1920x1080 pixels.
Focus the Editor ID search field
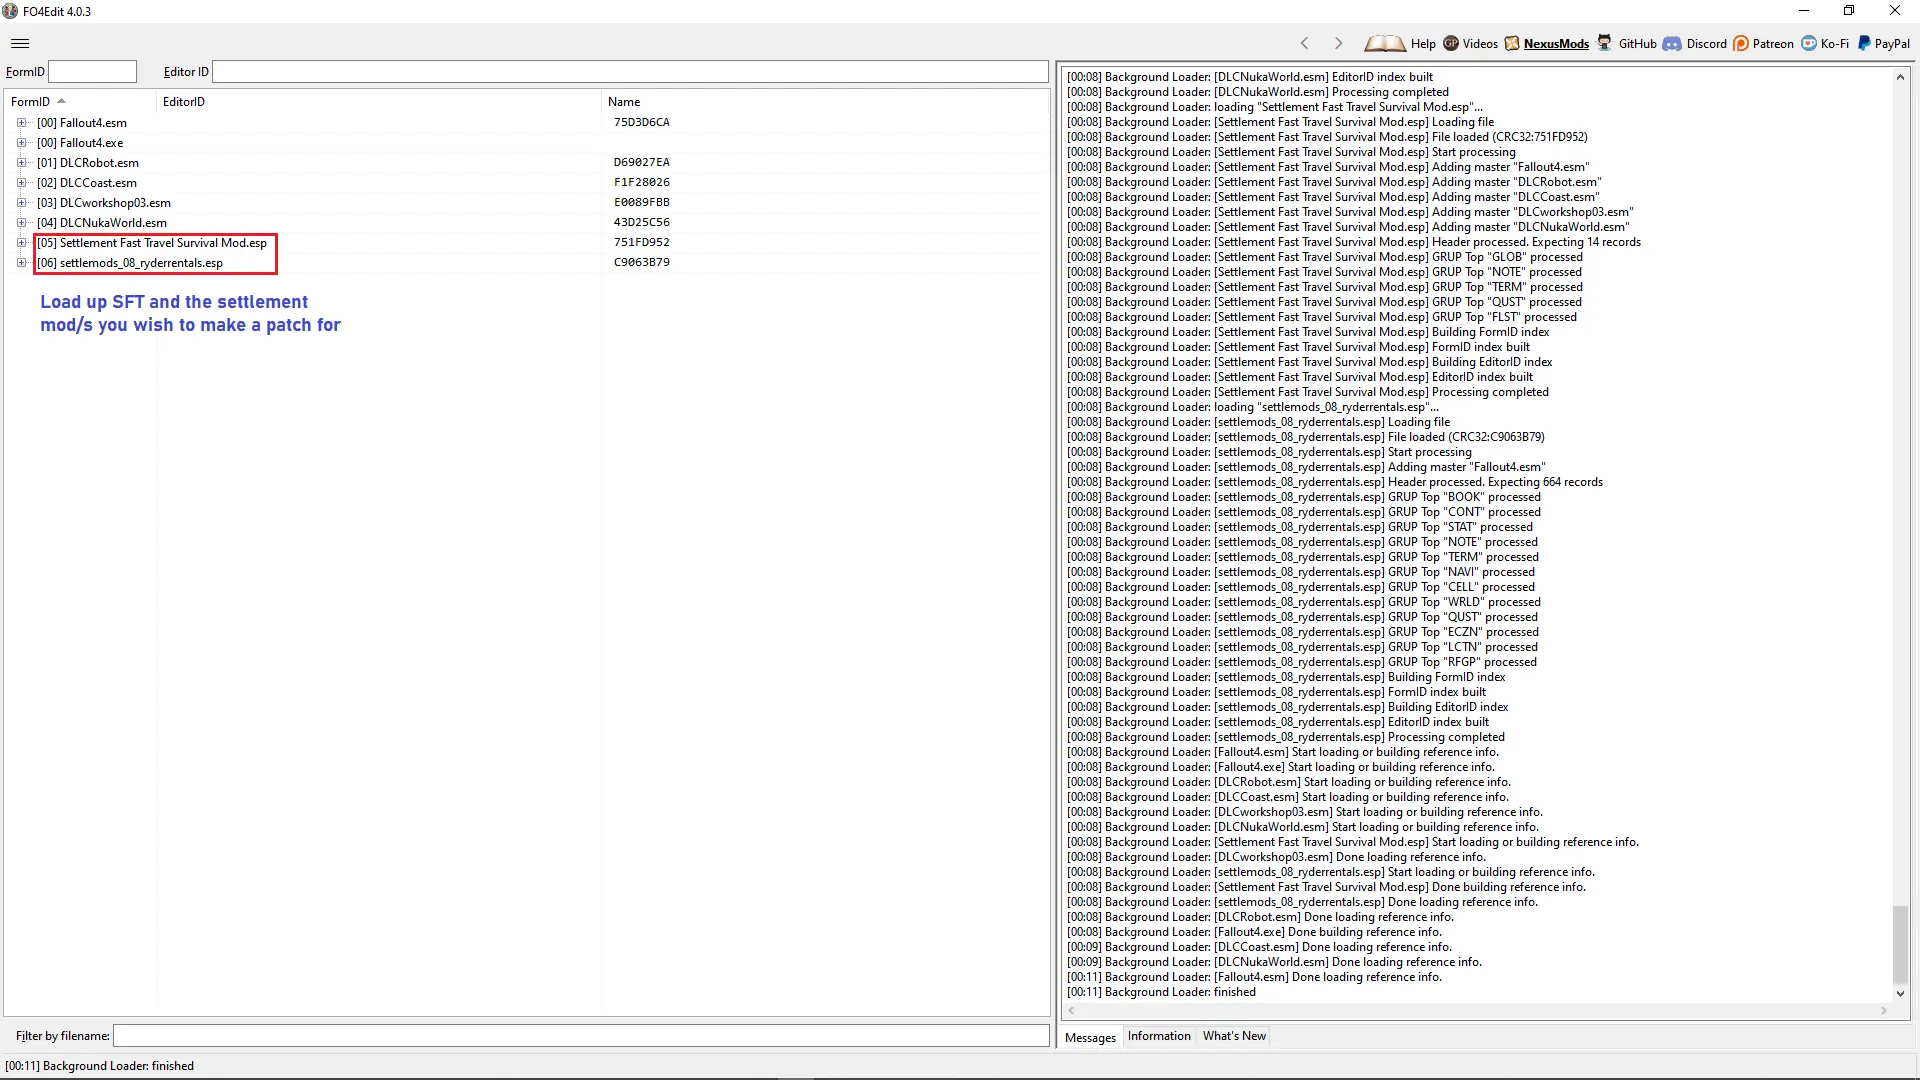(630, 72)
